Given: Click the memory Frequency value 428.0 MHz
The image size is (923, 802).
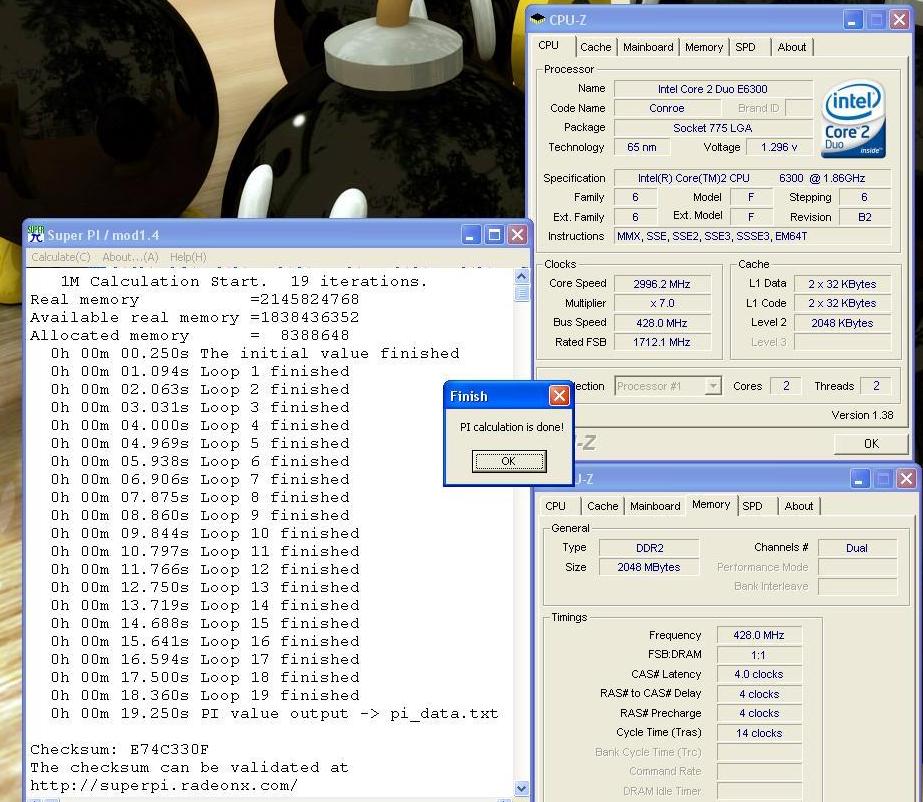Looking at the screenshot, I should [x=759, y=635].
